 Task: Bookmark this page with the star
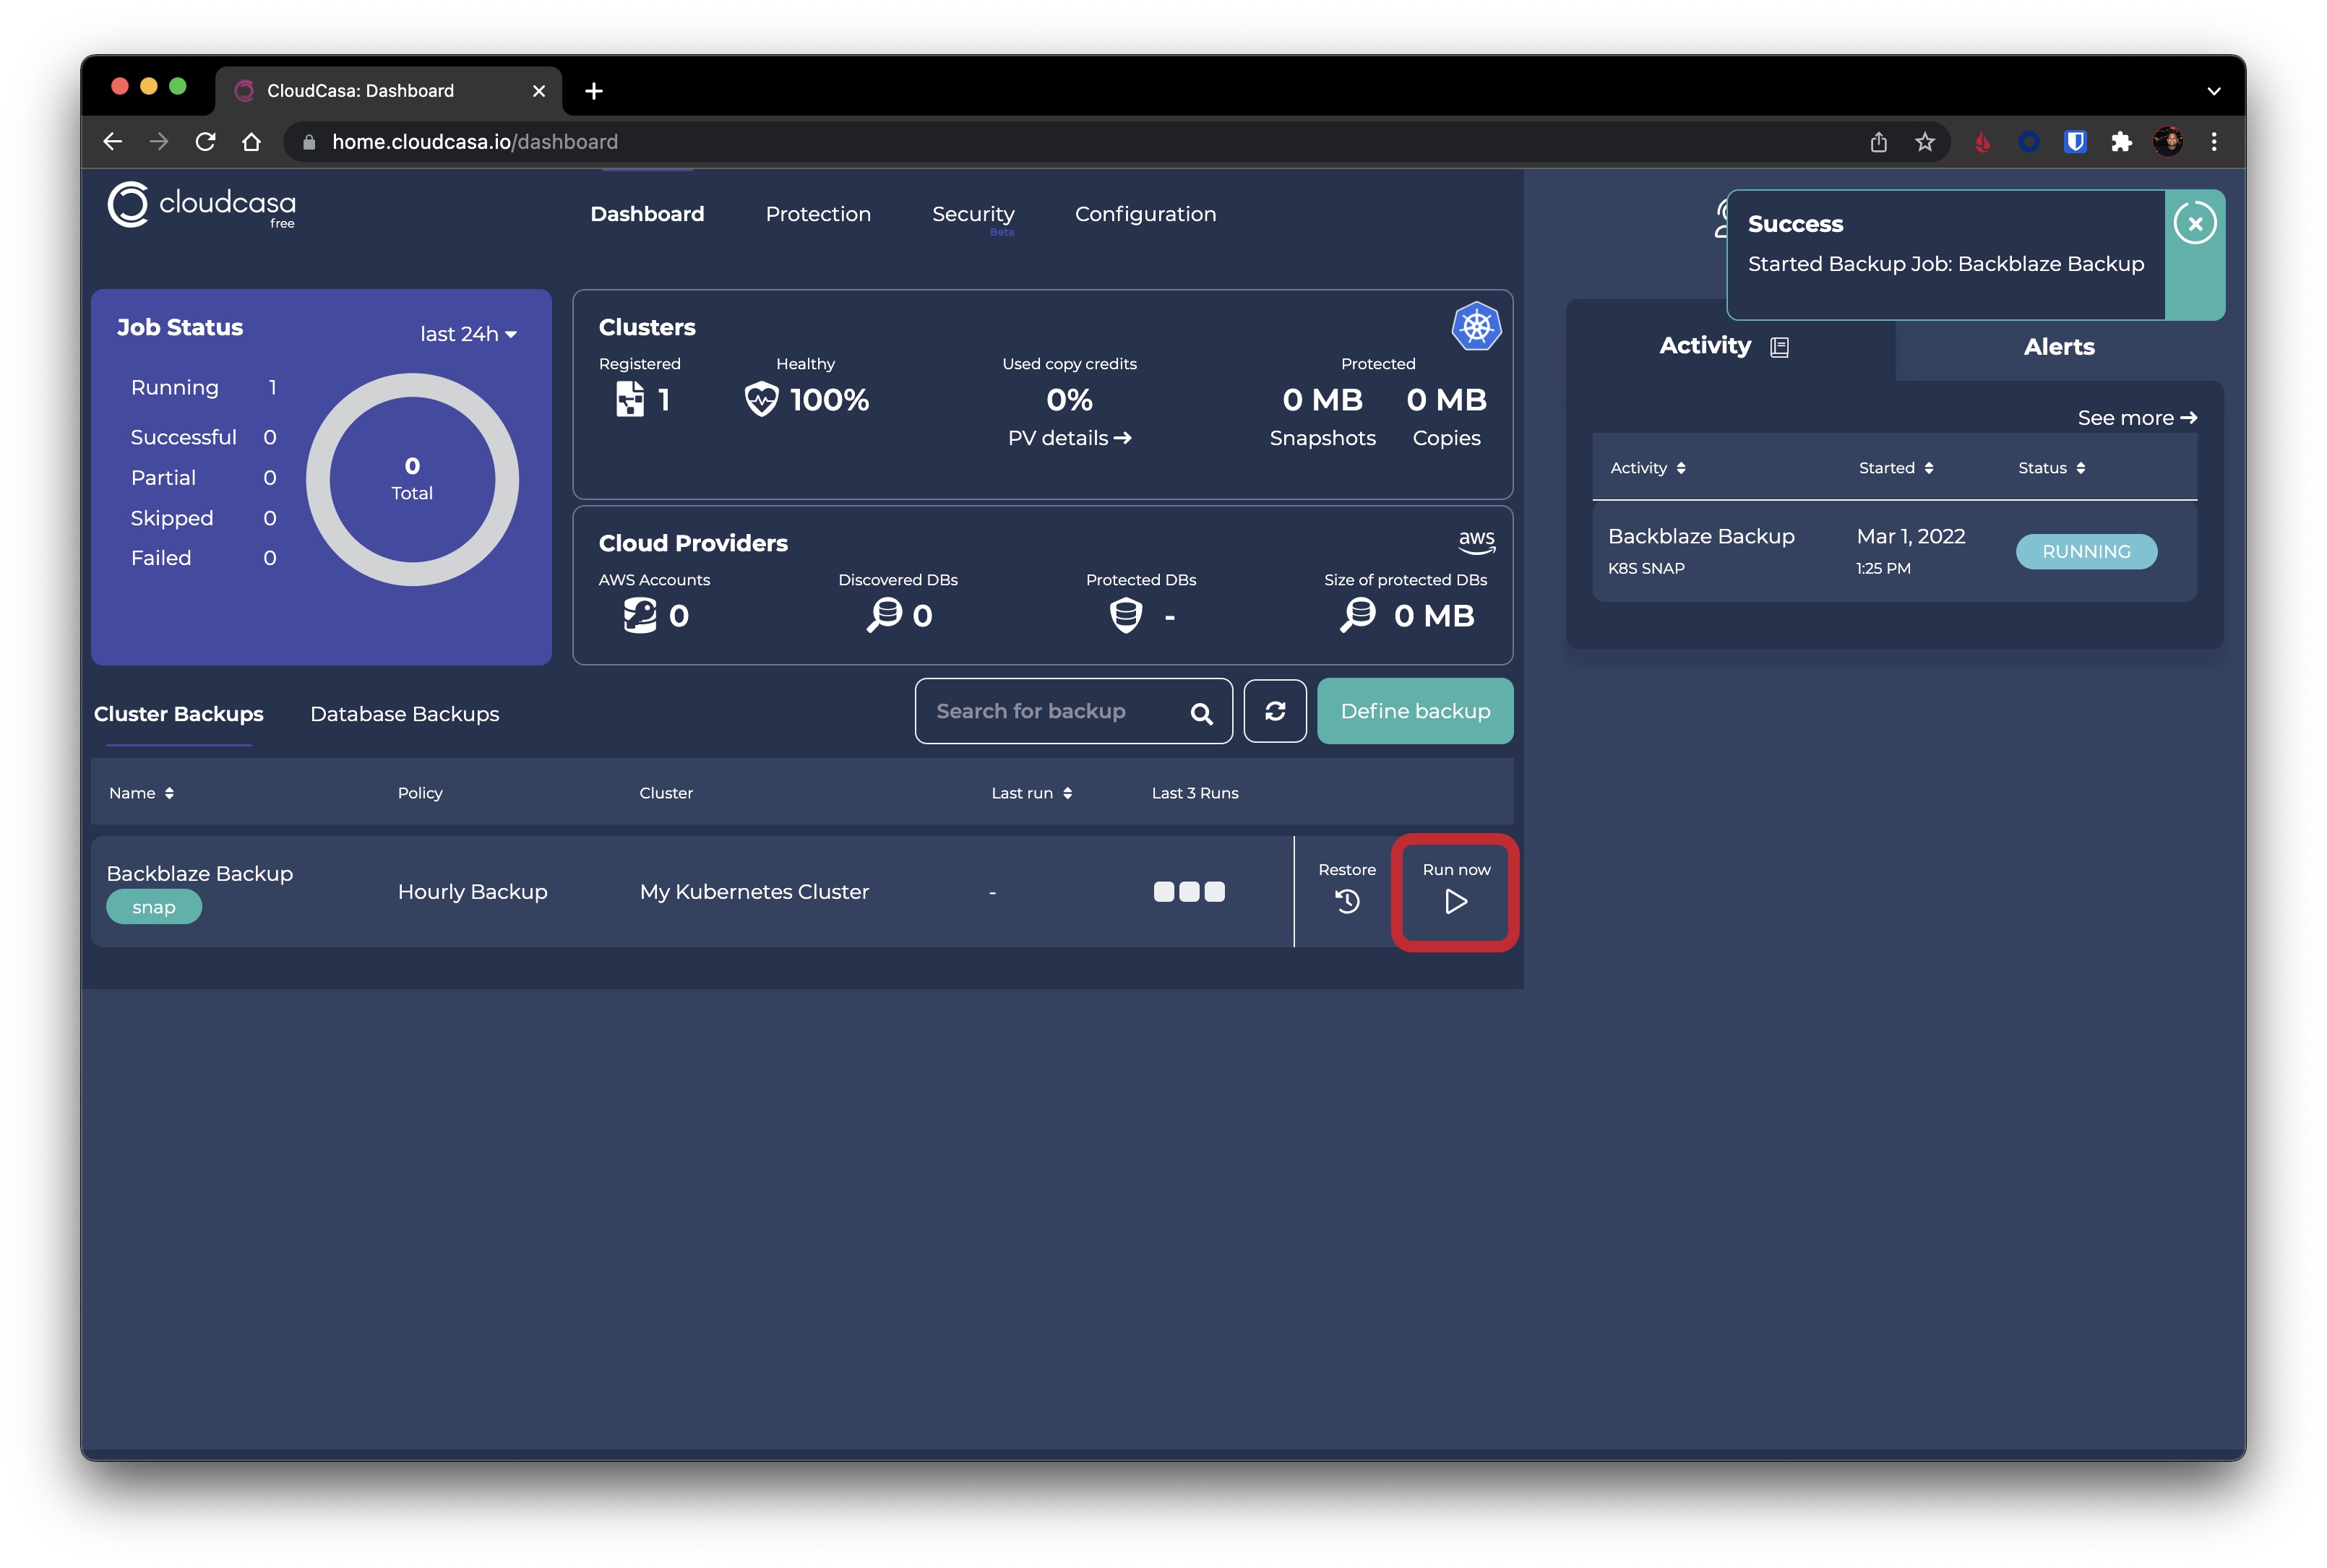[x=1924, y=142]
